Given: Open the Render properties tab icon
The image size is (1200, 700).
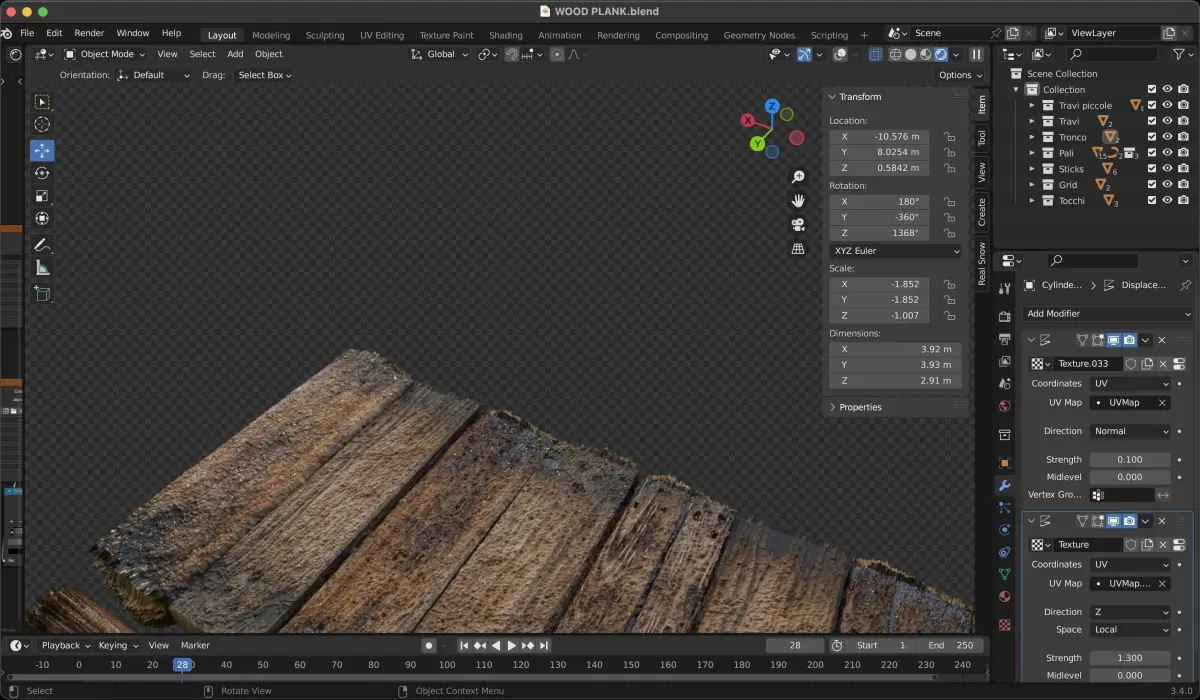Looking at the screenshot, I should 1005,316.
